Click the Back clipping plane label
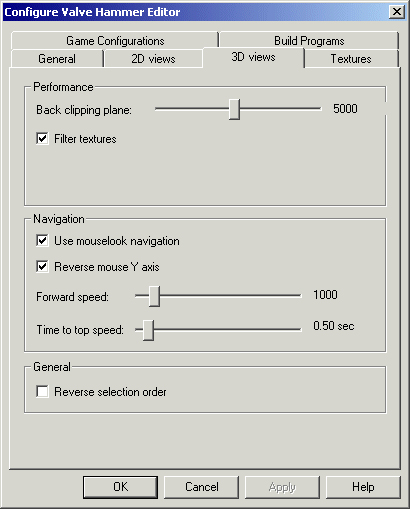This screenshot has height=509, width=410. [x=84, y=110]
